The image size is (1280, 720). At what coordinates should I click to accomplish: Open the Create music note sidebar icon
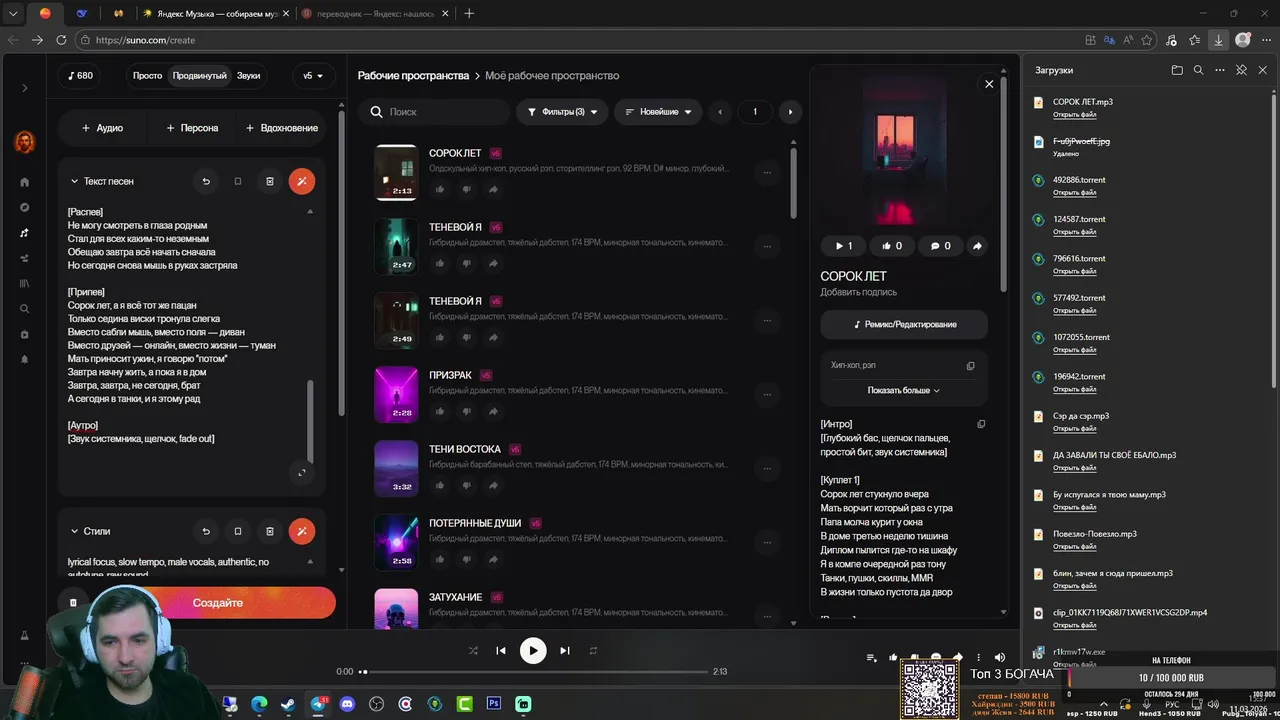tap(25, 233)
